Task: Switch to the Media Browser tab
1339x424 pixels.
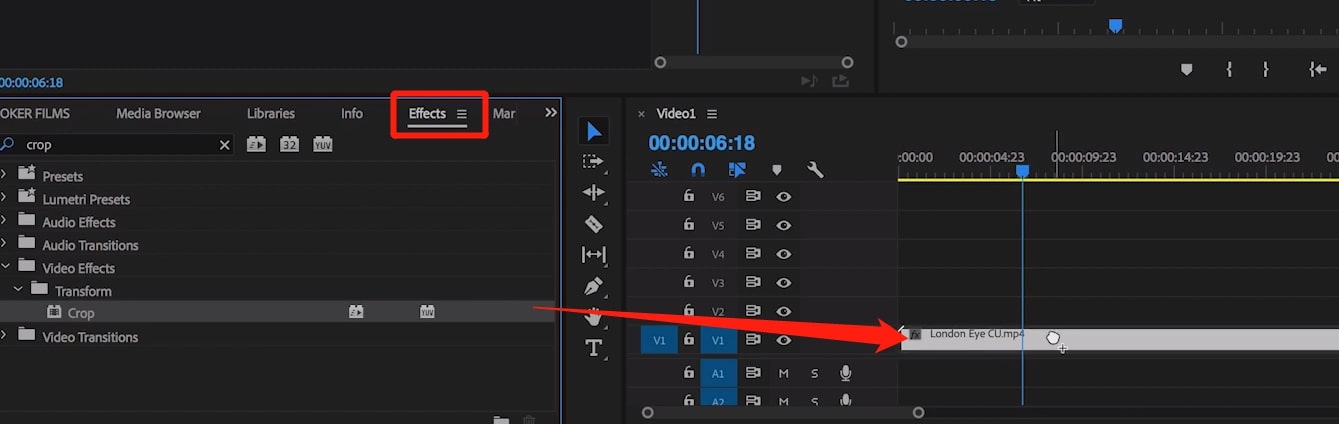Action: pos(158,114)
